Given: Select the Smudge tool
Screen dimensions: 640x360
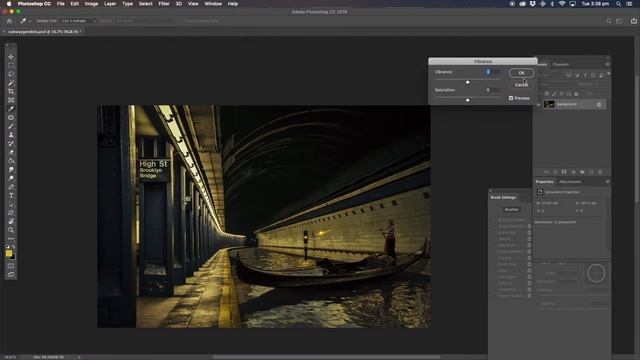Looking at the screenshot, I should coord(11,169).
